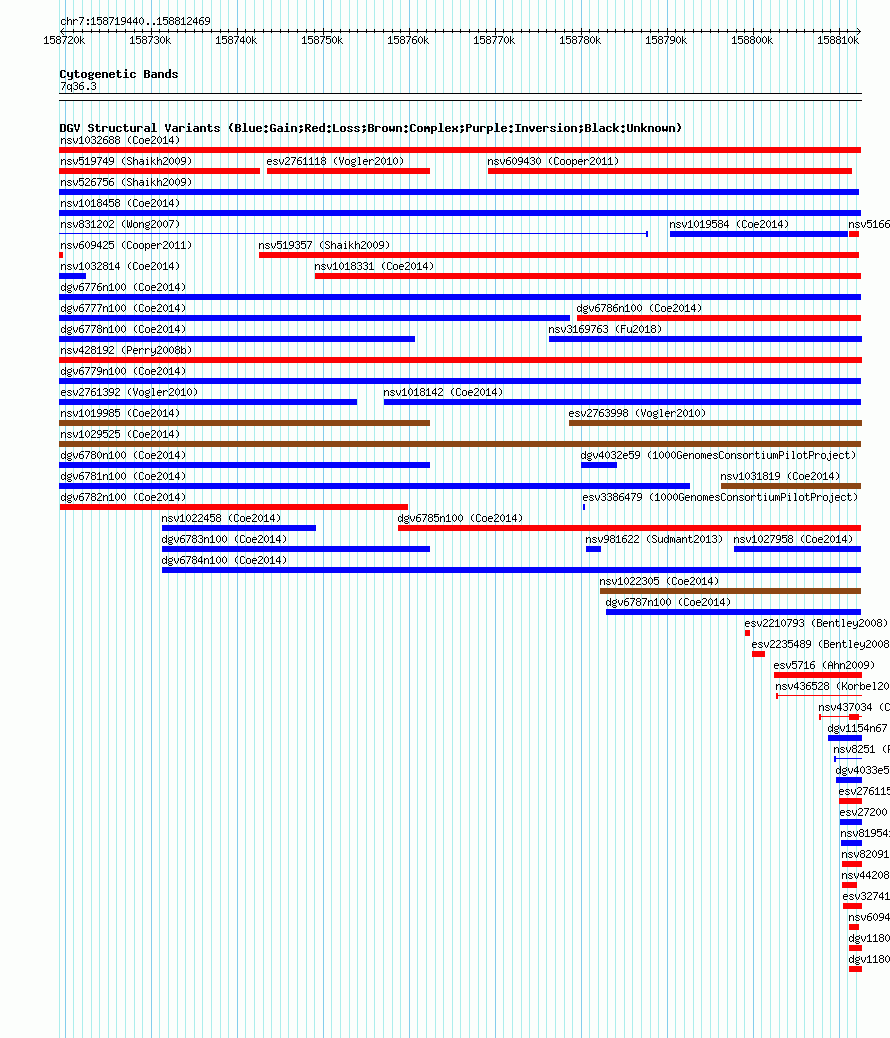Click the 158760k ruler tick label
This screenshot has width=890, height=1038.
[408, 40]
